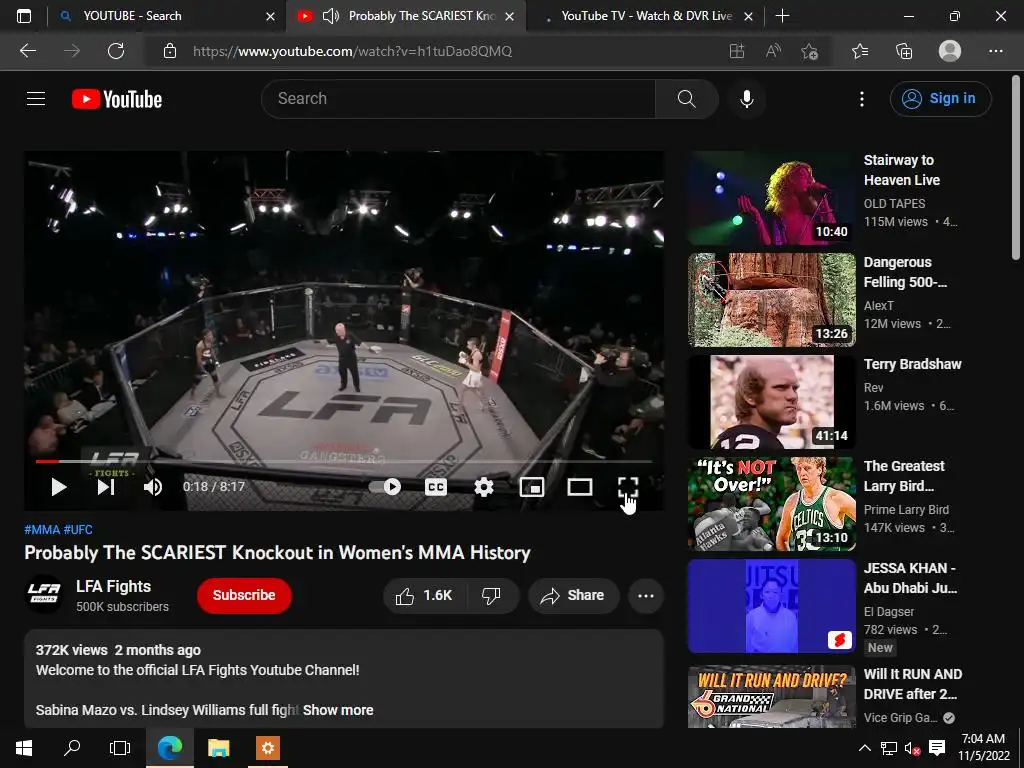Screen dimensions: 1024x768
Task: Open LFA Fights channel name link
Action: [x=114, y=586]
